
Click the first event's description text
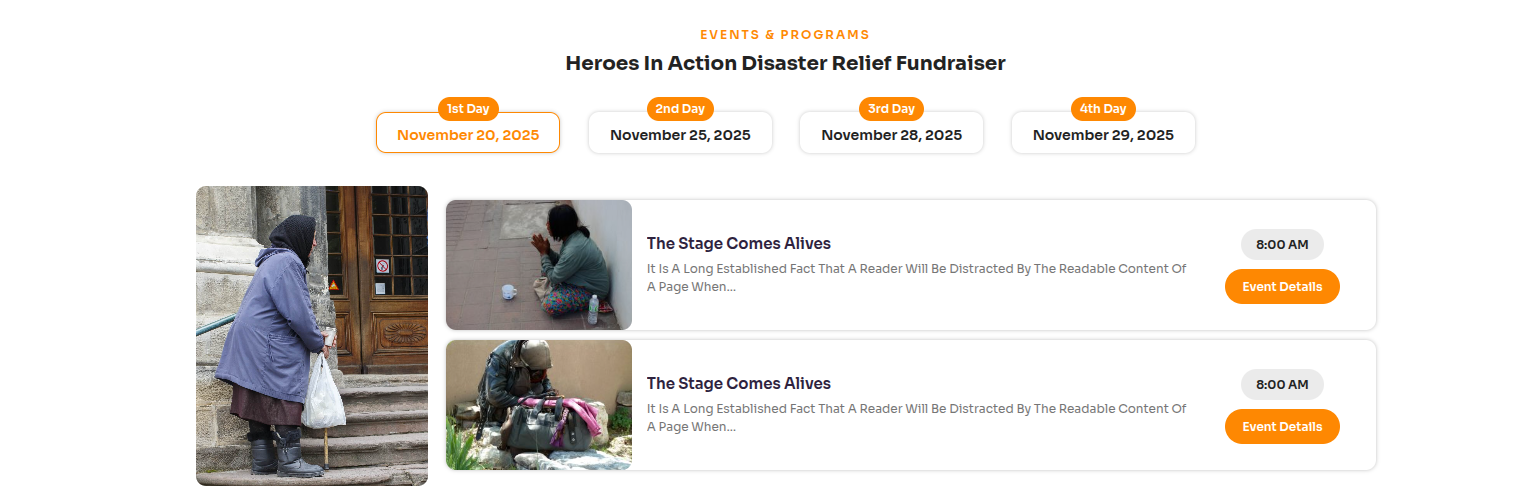click(x=916, y=277)
